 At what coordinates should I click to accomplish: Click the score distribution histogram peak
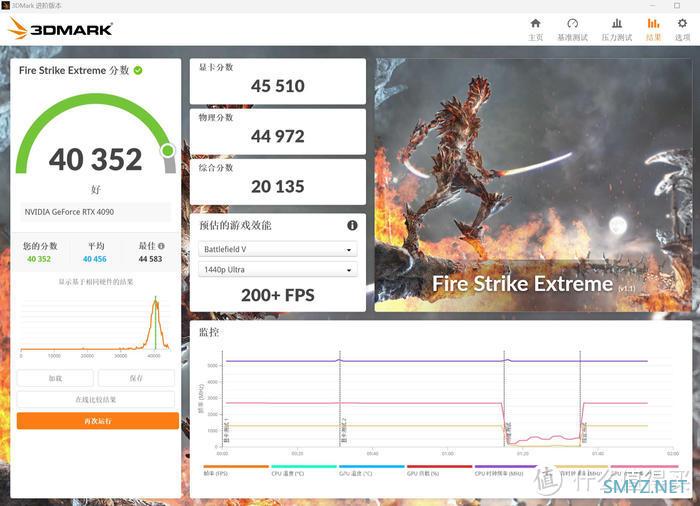click(x=155, y=301)
